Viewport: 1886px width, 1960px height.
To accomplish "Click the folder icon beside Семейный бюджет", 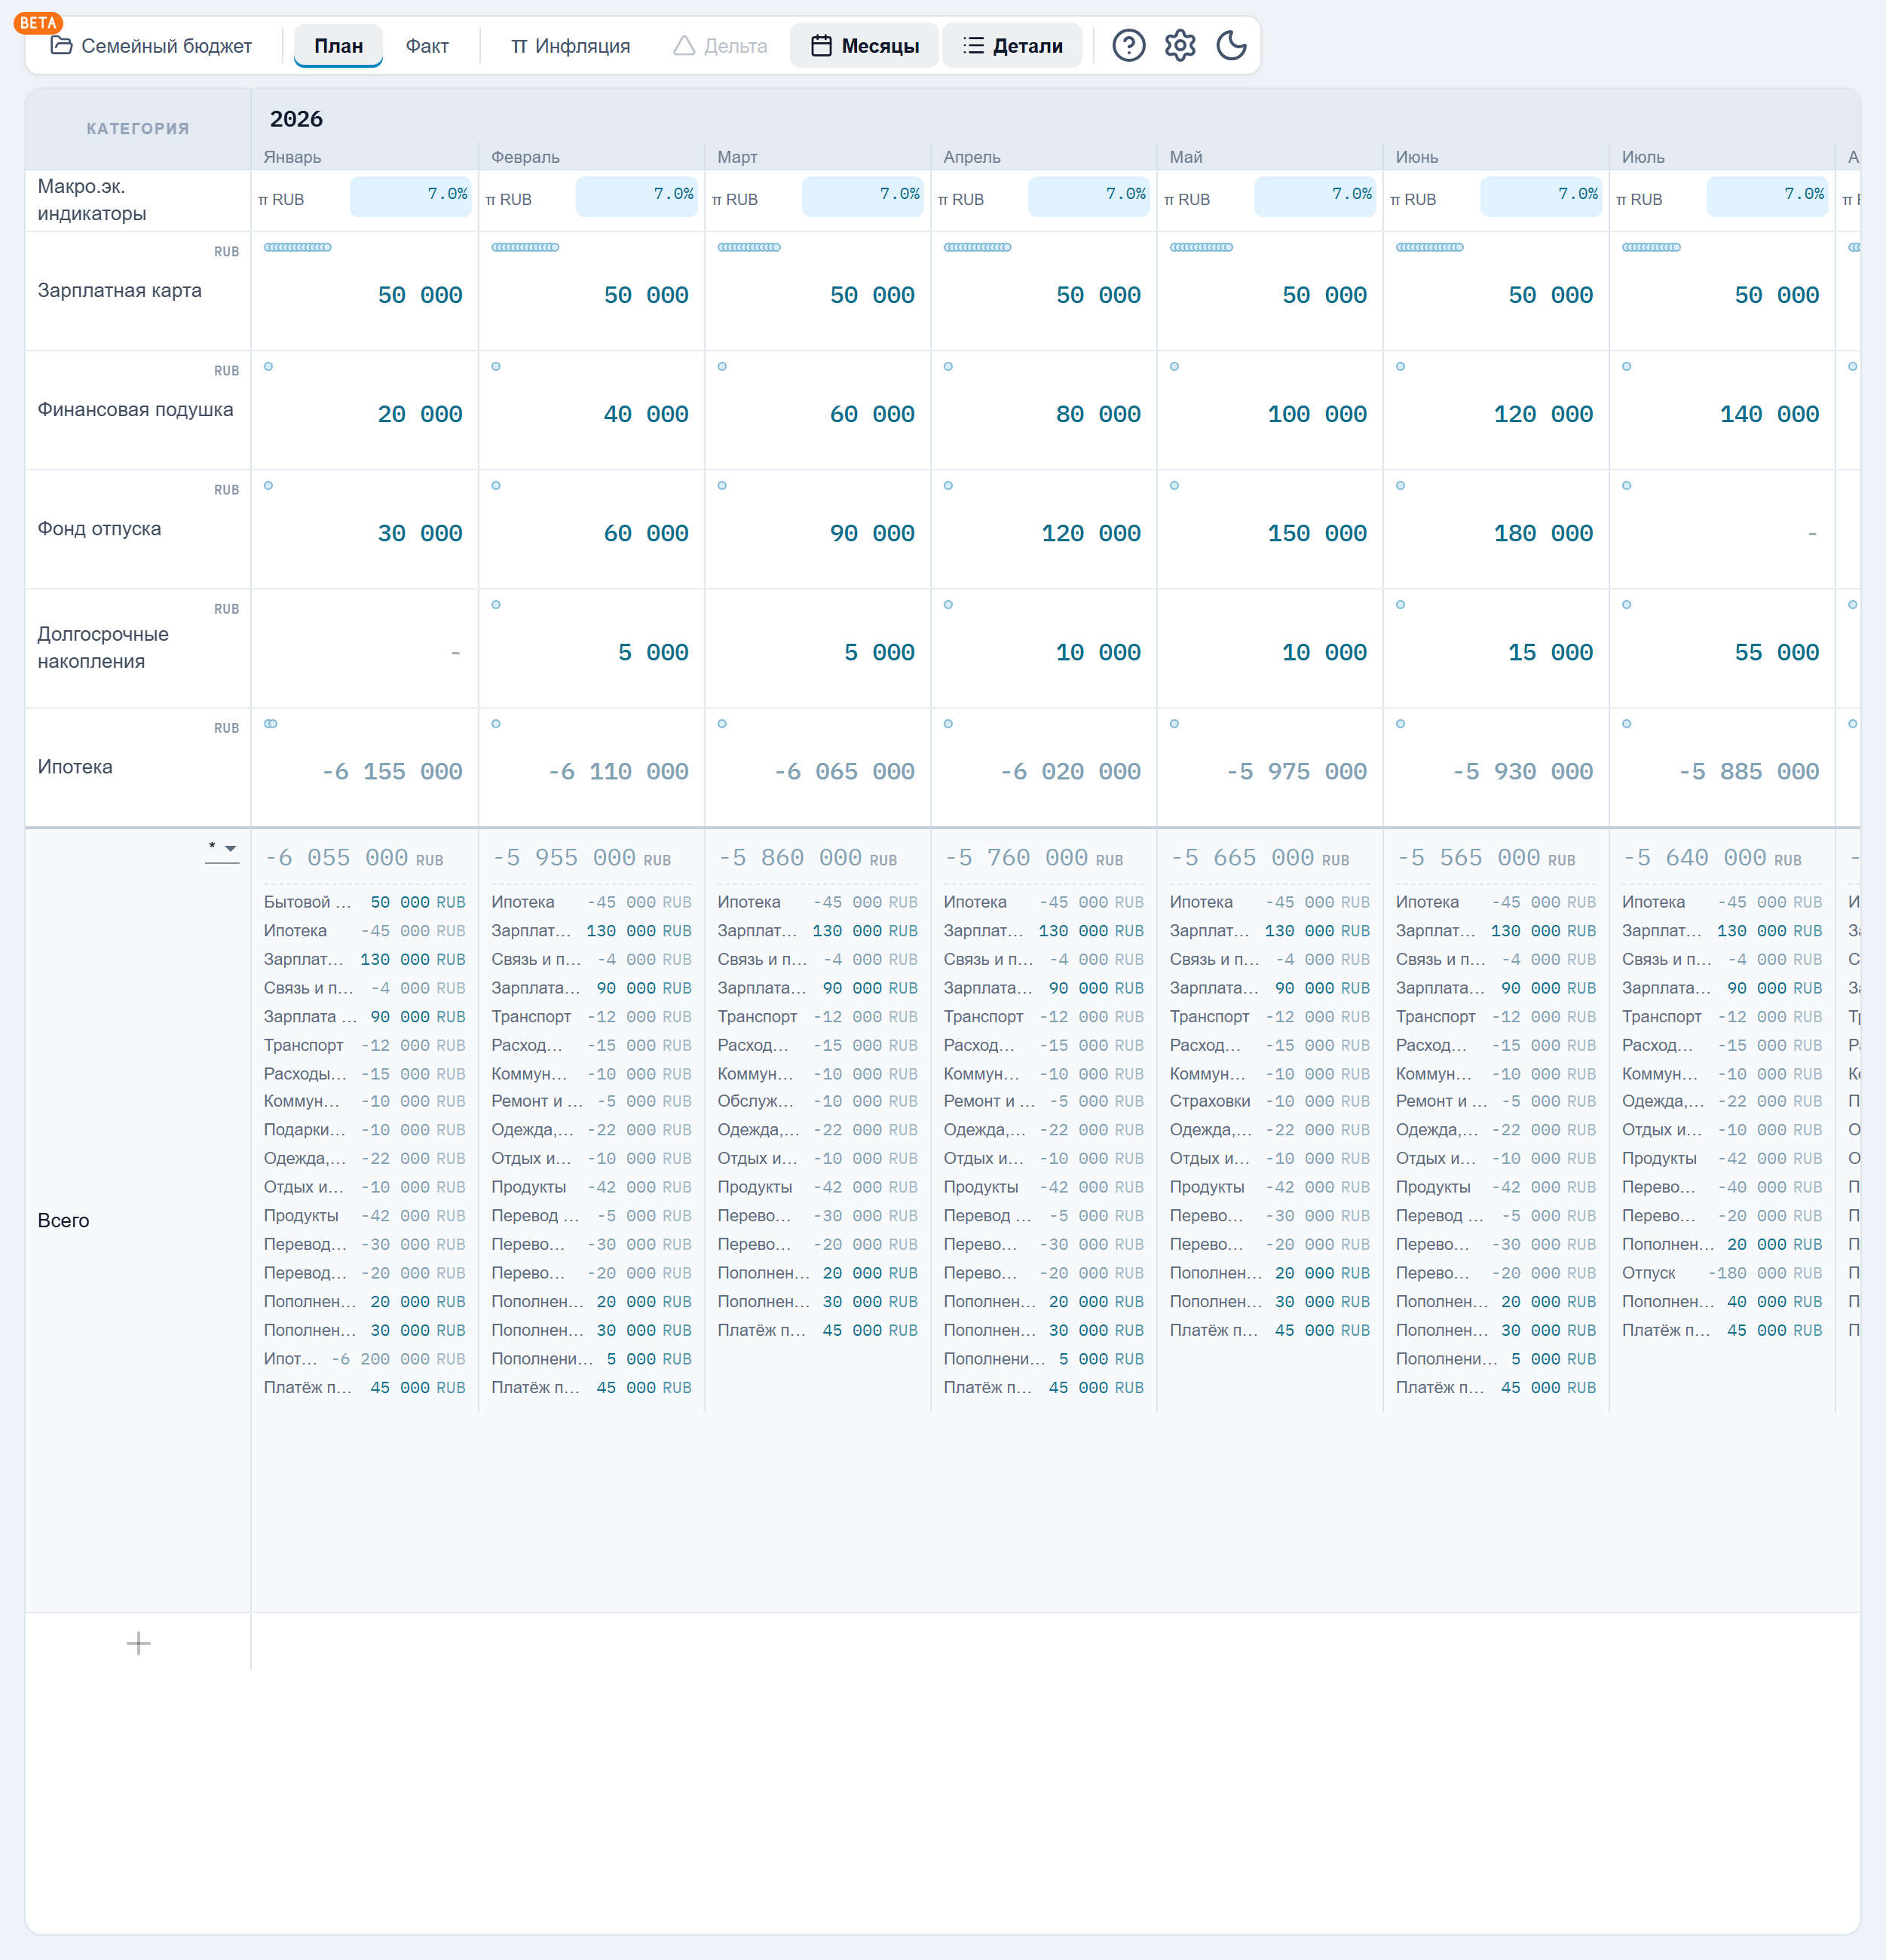I will point(61,46).
